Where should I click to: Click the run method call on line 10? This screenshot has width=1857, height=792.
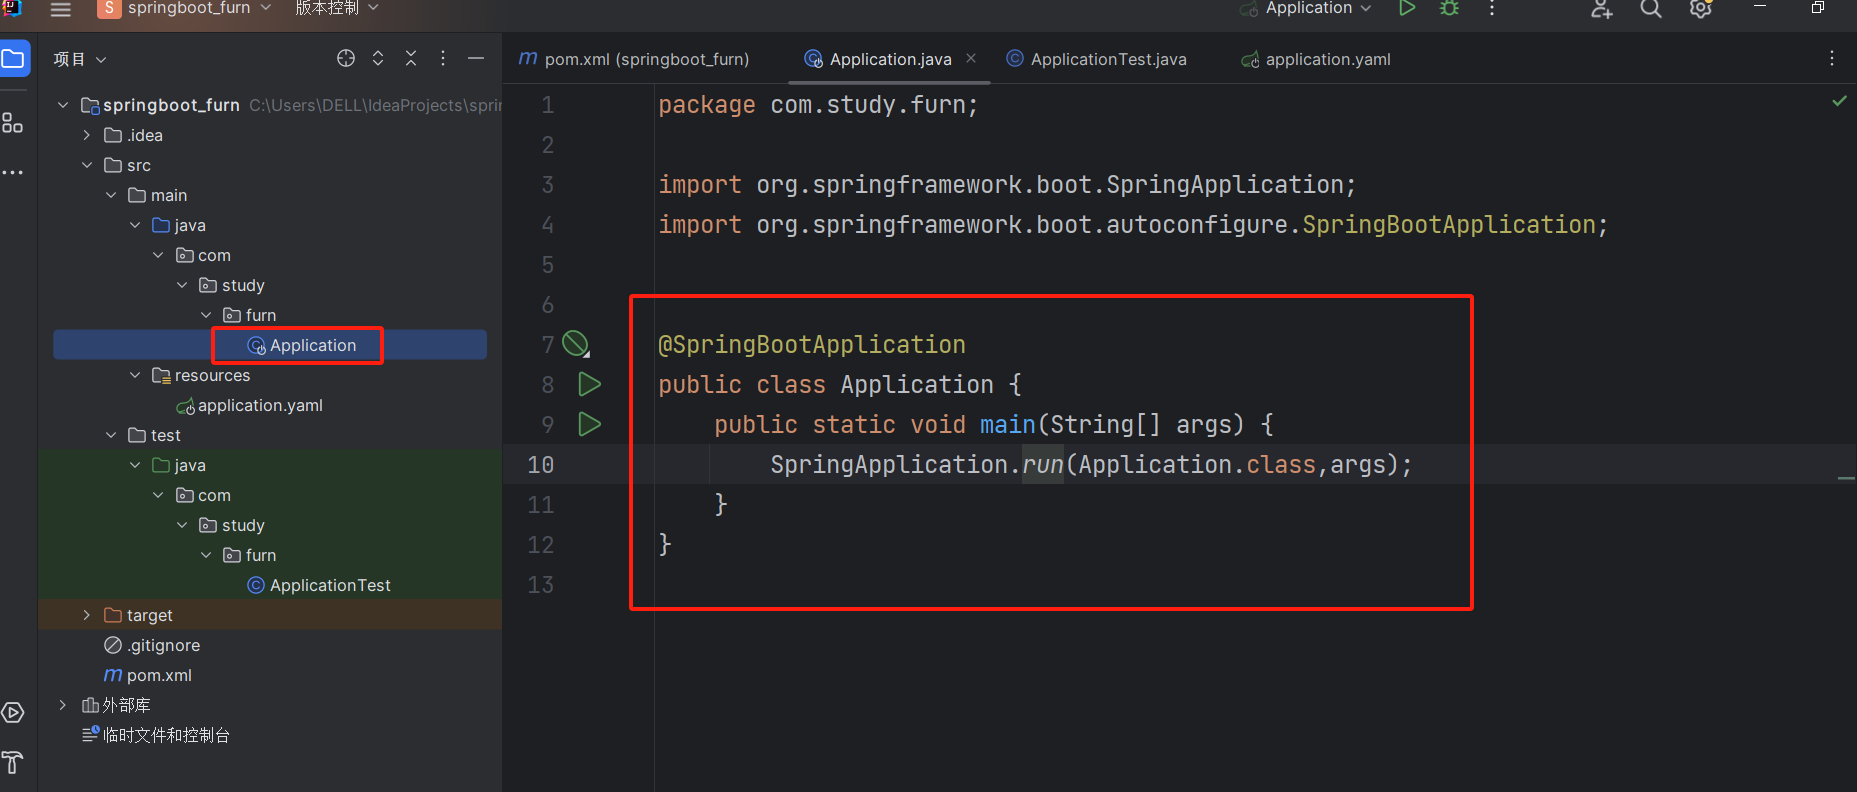1043,465
